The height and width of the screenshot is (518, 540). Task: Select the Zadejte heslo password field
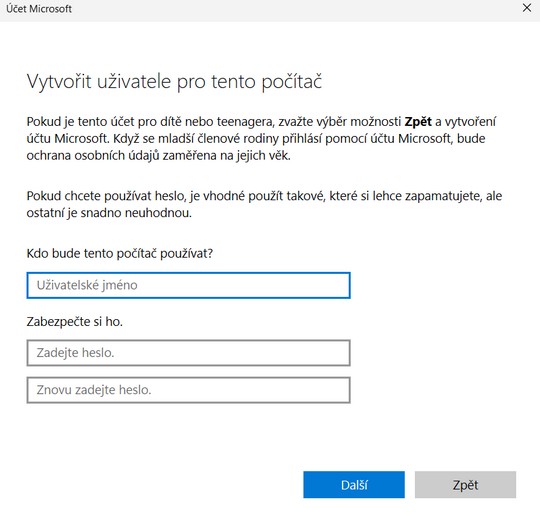pyautogui.click(x=188, y=353)
